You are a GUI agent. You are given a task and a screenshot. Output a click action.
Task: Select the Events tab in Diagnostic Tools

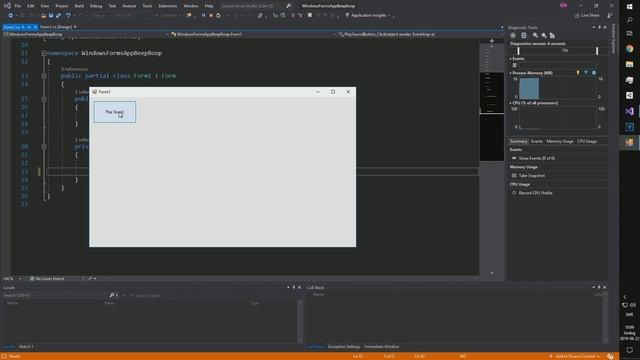coord(537,141)
